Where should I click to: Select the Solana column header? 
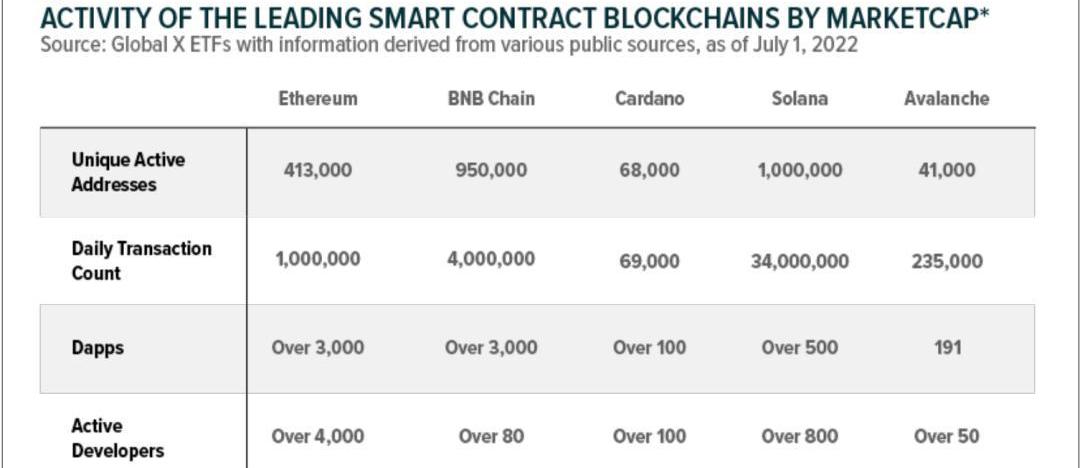click(799, 98)
